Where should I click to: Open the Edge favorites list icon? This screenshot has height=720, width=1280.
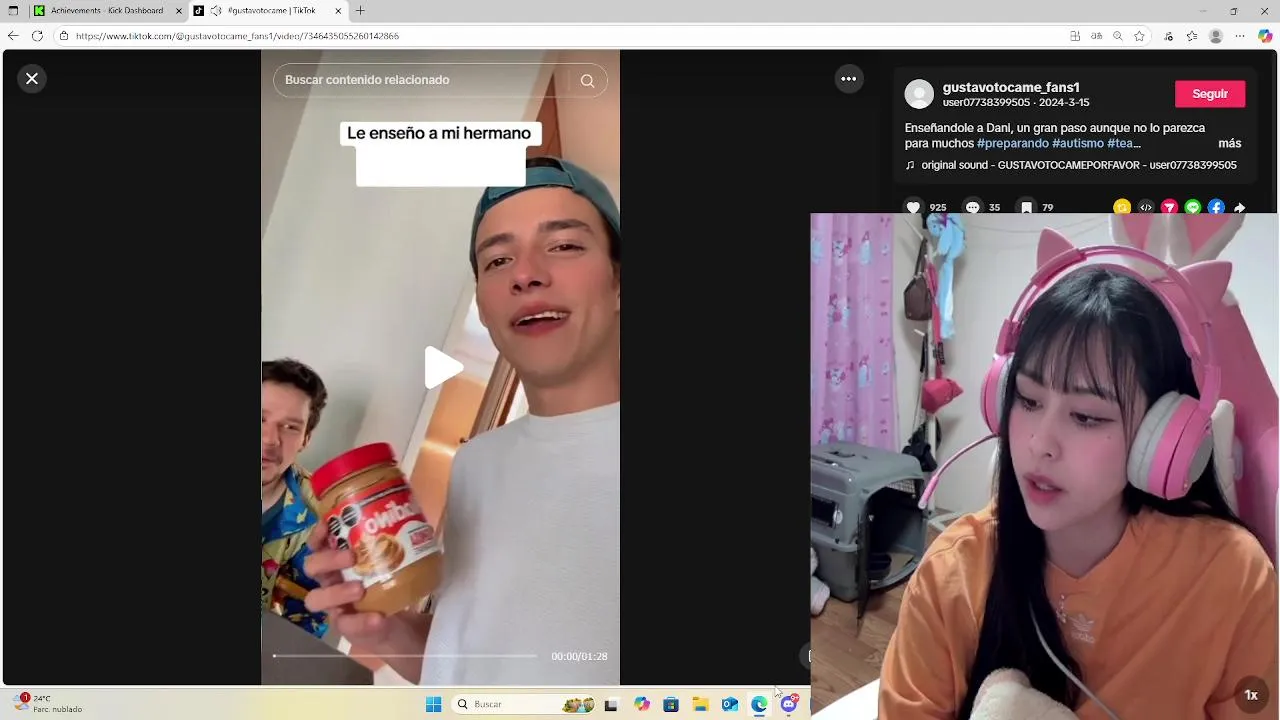1192,36
